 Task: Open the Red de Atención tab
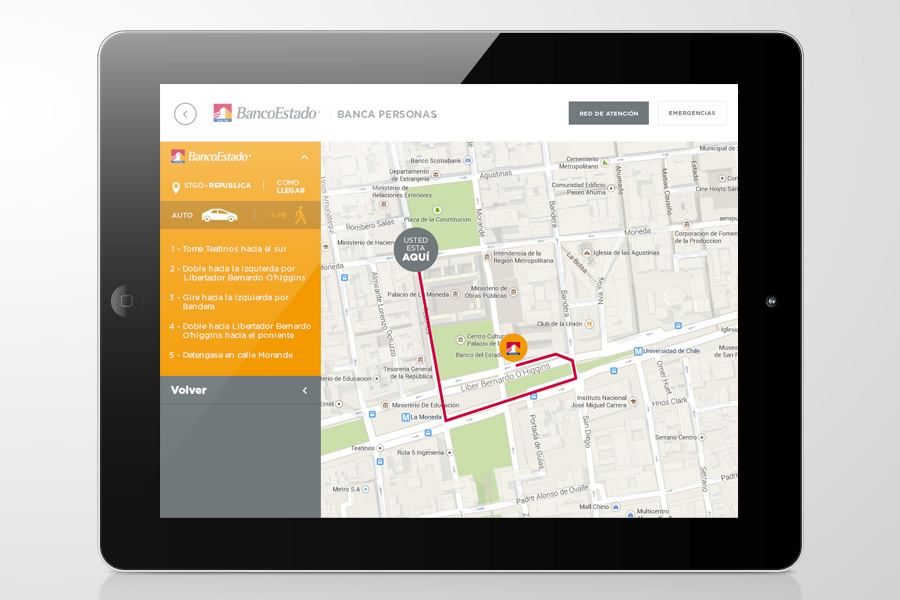coord(608,114)
